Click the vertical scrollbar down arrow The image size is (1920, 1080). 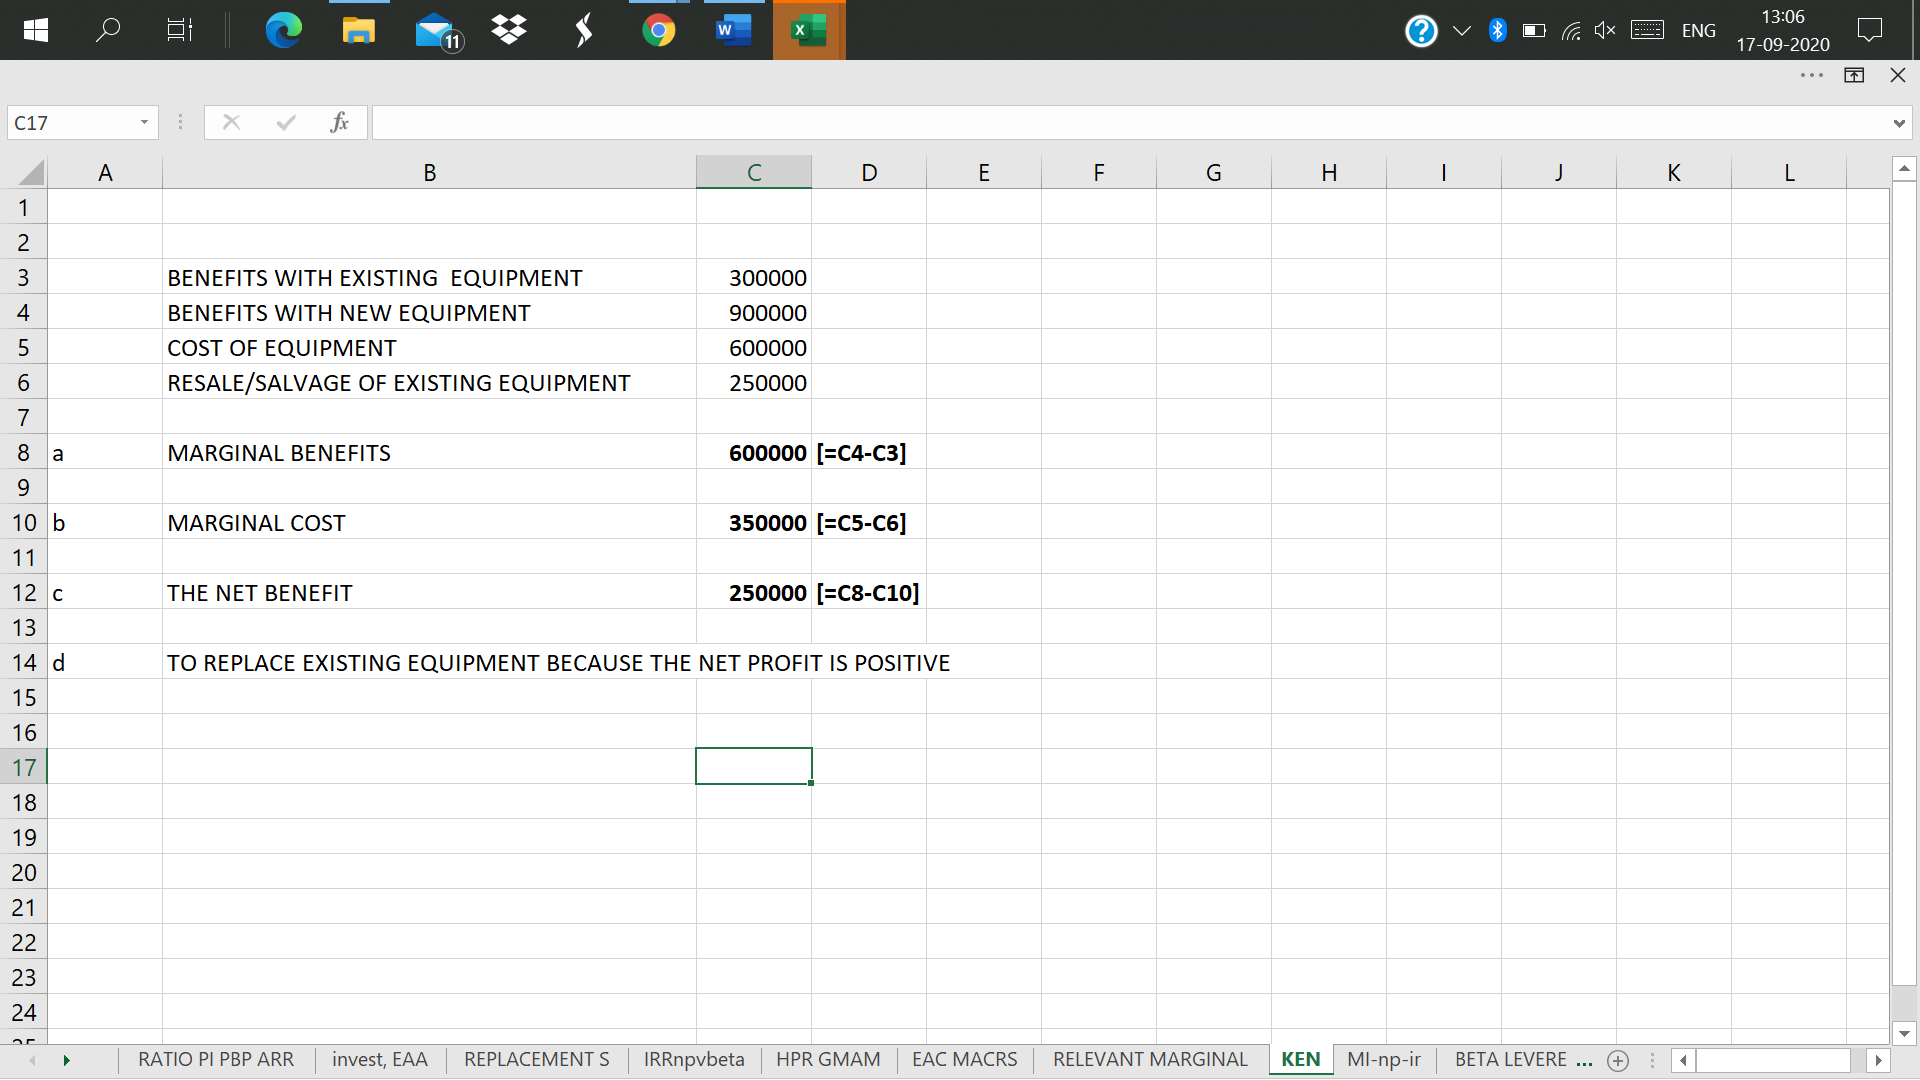tap(1903, 1033)
